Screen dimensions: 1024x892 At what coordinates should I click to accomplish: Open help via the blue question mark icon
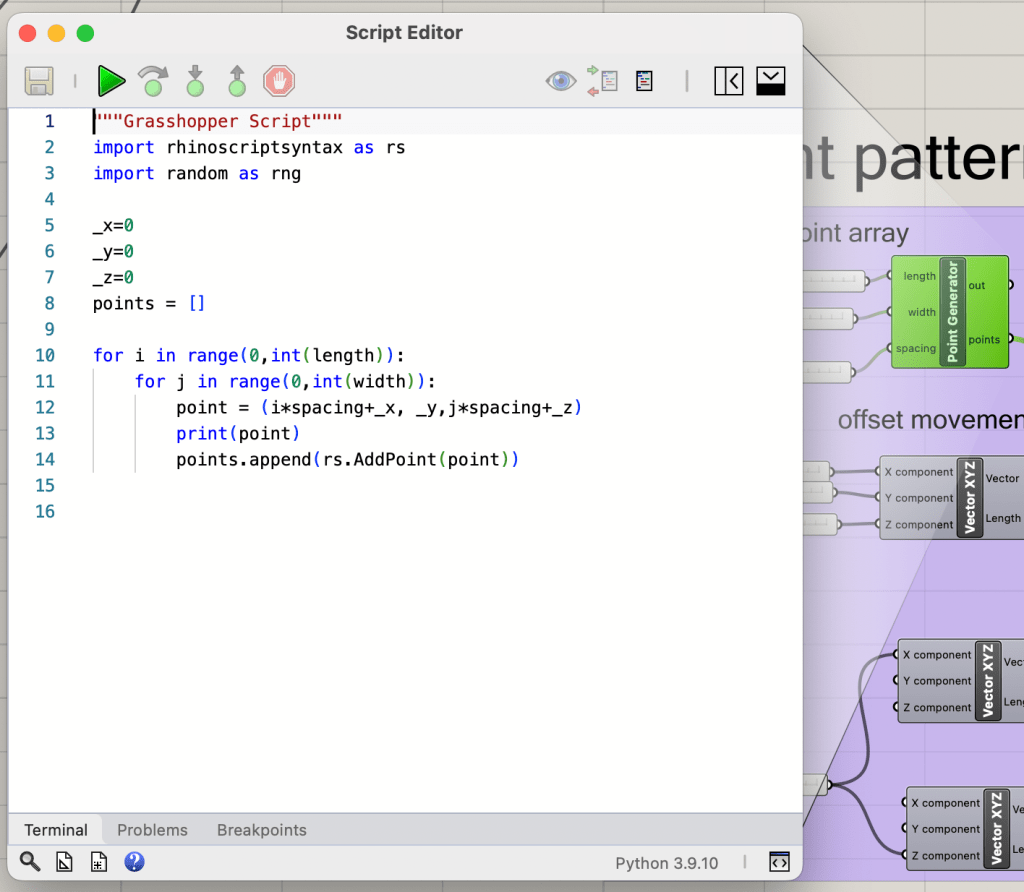click(134, 862)
